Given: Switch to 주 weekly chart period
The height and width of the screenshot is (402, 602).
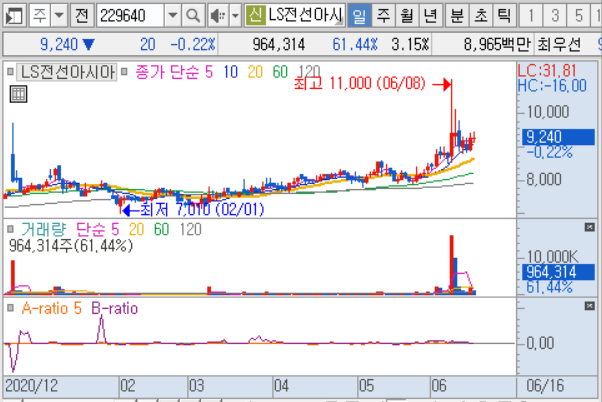Looking at the screenshot, I should (x=383, y=16).
